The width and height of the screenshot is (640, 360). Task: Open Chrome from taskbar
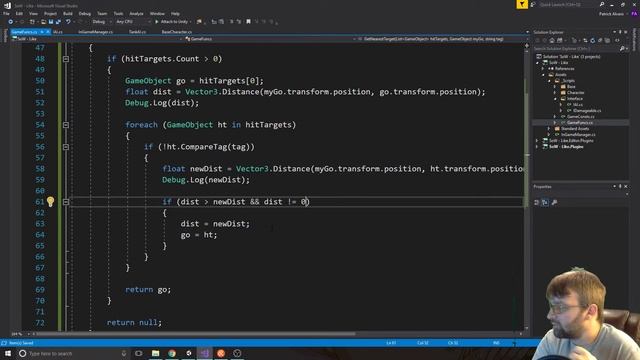click(172, 353)
